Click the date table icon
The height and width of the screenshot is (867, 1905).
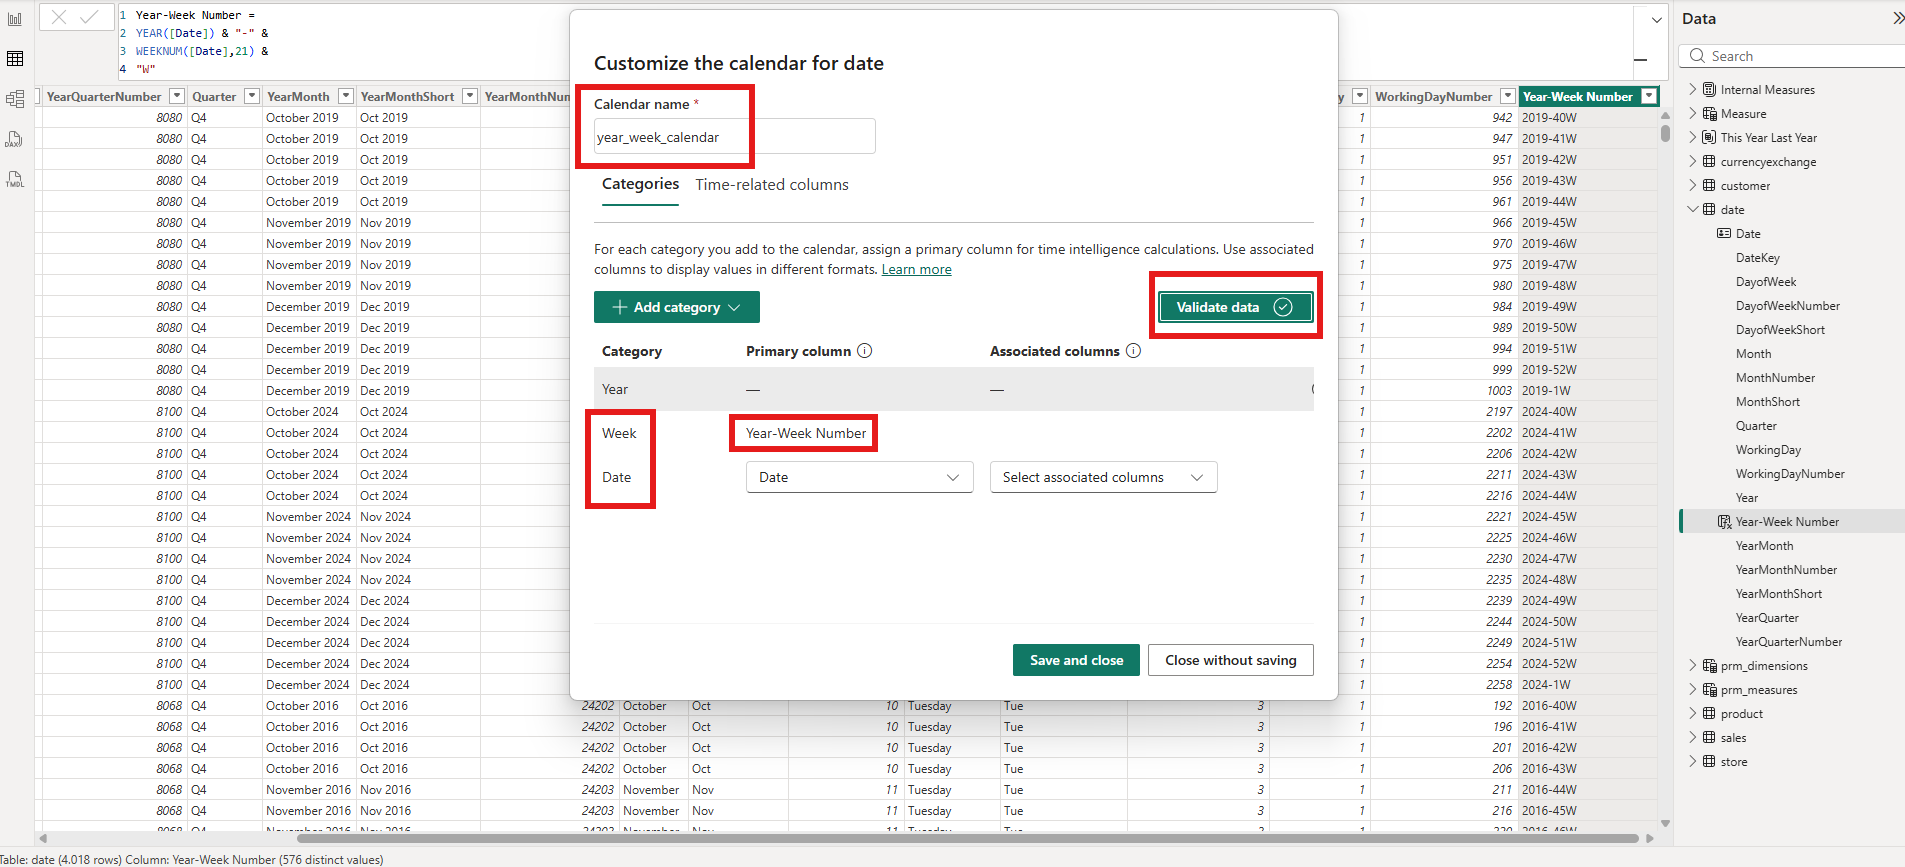[1709, 210]
